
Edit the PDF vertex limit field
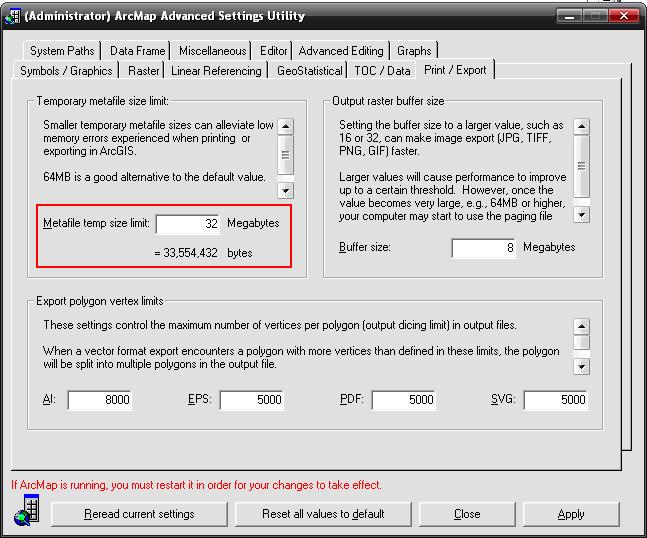pyautogui.click(x=403, y=400)
